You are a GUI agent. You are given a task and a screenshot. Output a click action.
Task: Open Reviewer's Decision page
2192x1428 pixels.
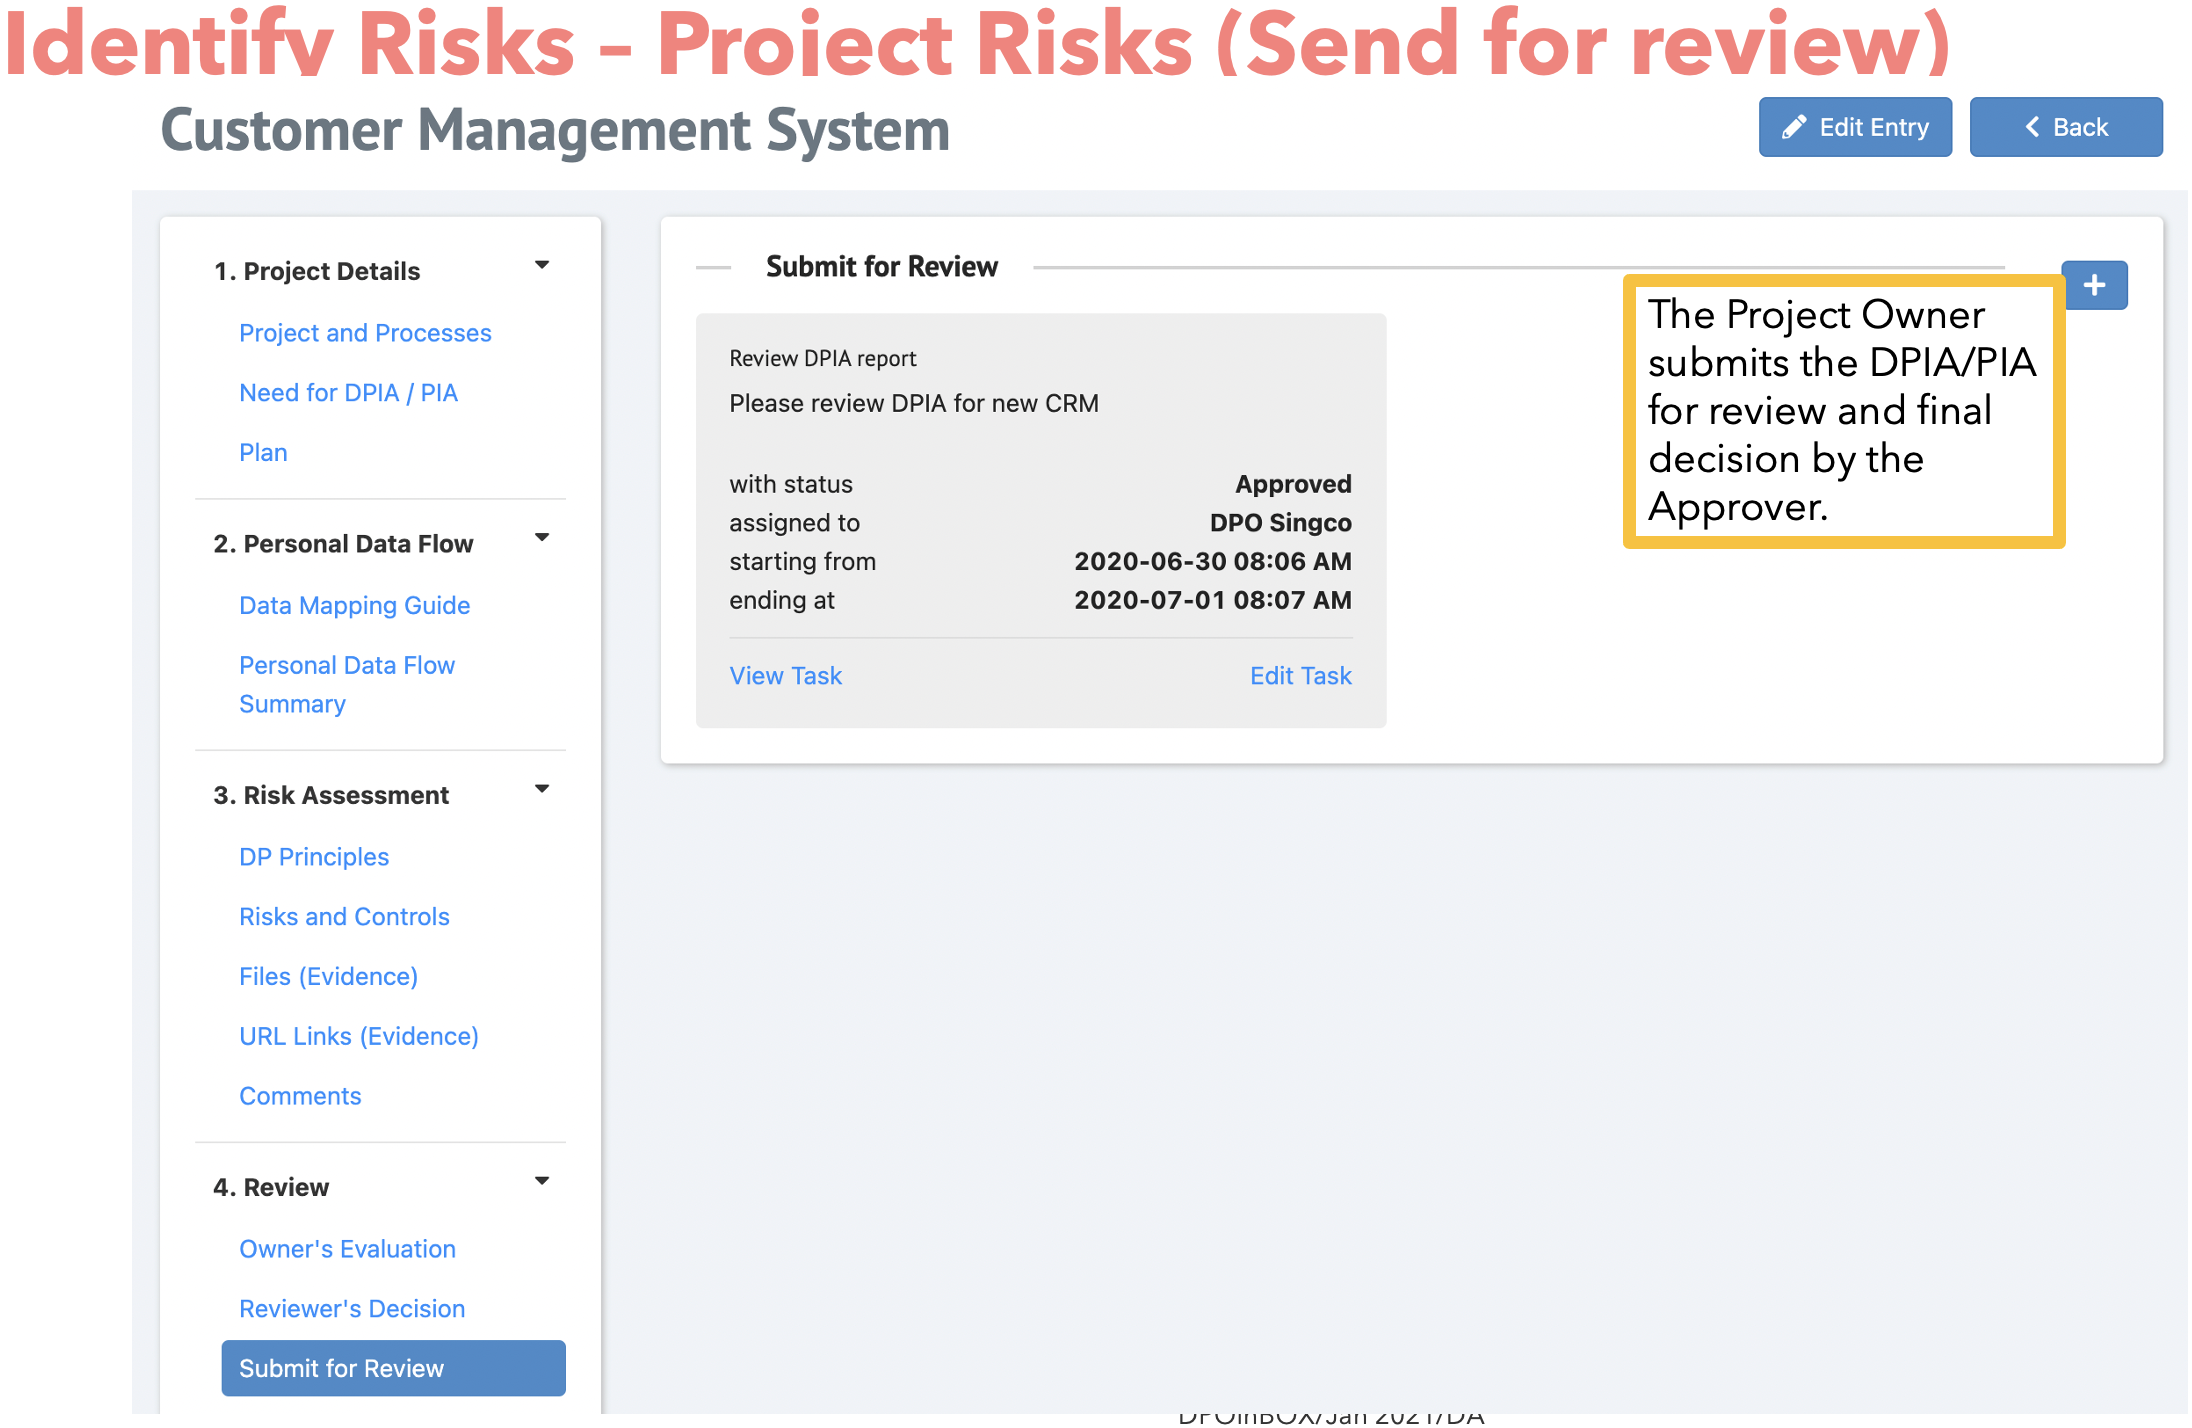(352, 1308)
